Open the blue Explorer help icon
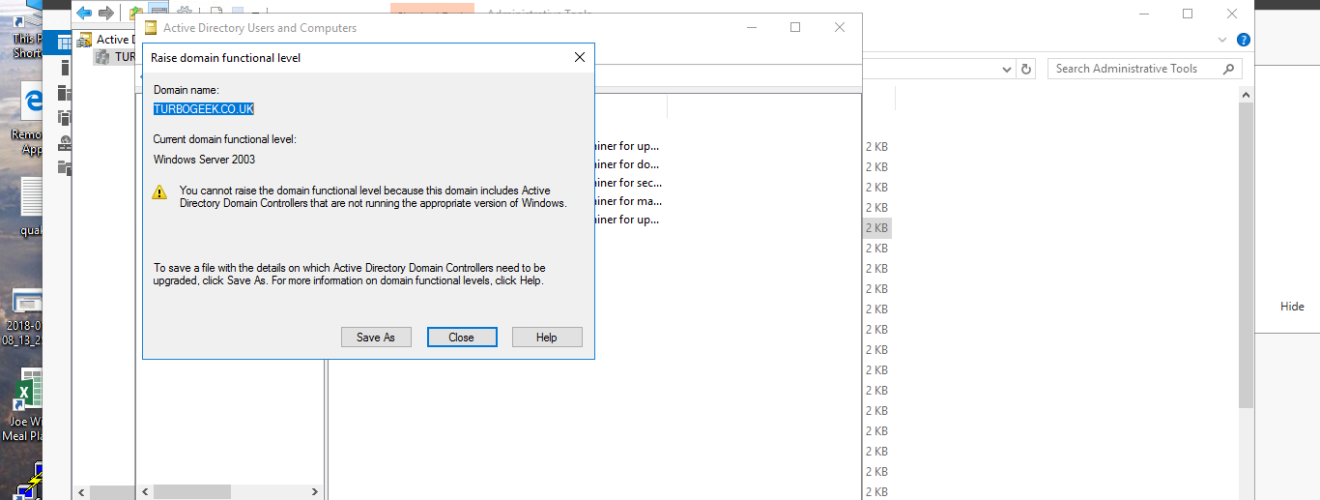The height and width of the screenshot is (500, 1320). coord(1244,40)
